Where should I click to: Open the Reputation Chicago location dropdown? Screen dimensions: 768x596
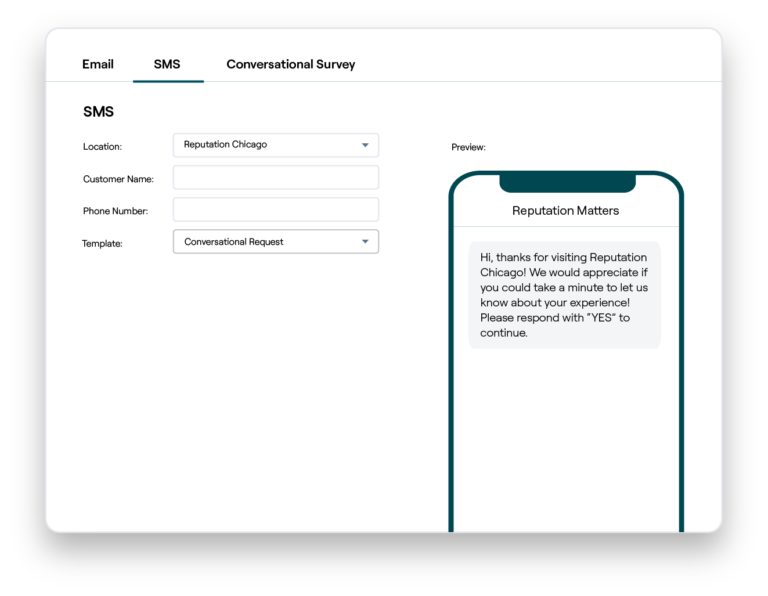(x=265, y=145)
